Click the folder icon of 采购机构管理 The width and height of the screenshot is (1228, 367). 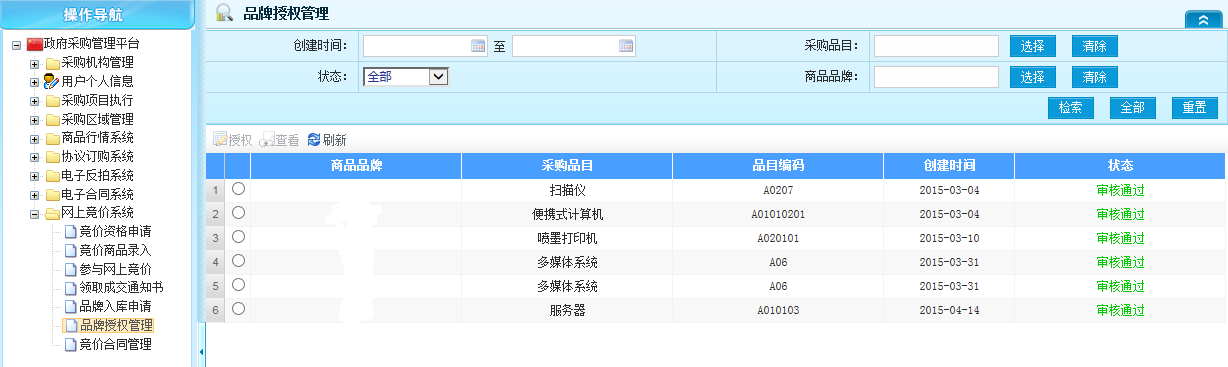[52, 63]
